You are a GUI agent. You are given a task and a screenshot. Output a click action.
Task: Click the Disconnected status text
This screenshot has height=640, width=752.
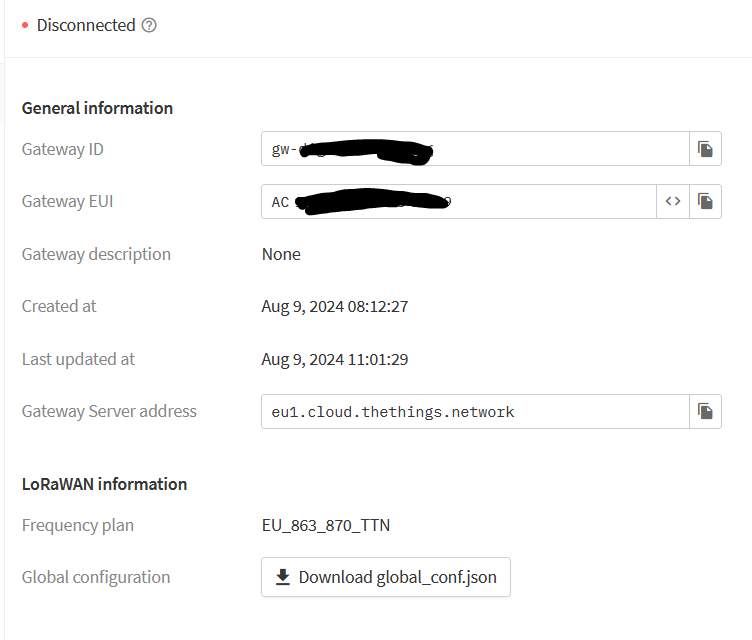(86, 25)
